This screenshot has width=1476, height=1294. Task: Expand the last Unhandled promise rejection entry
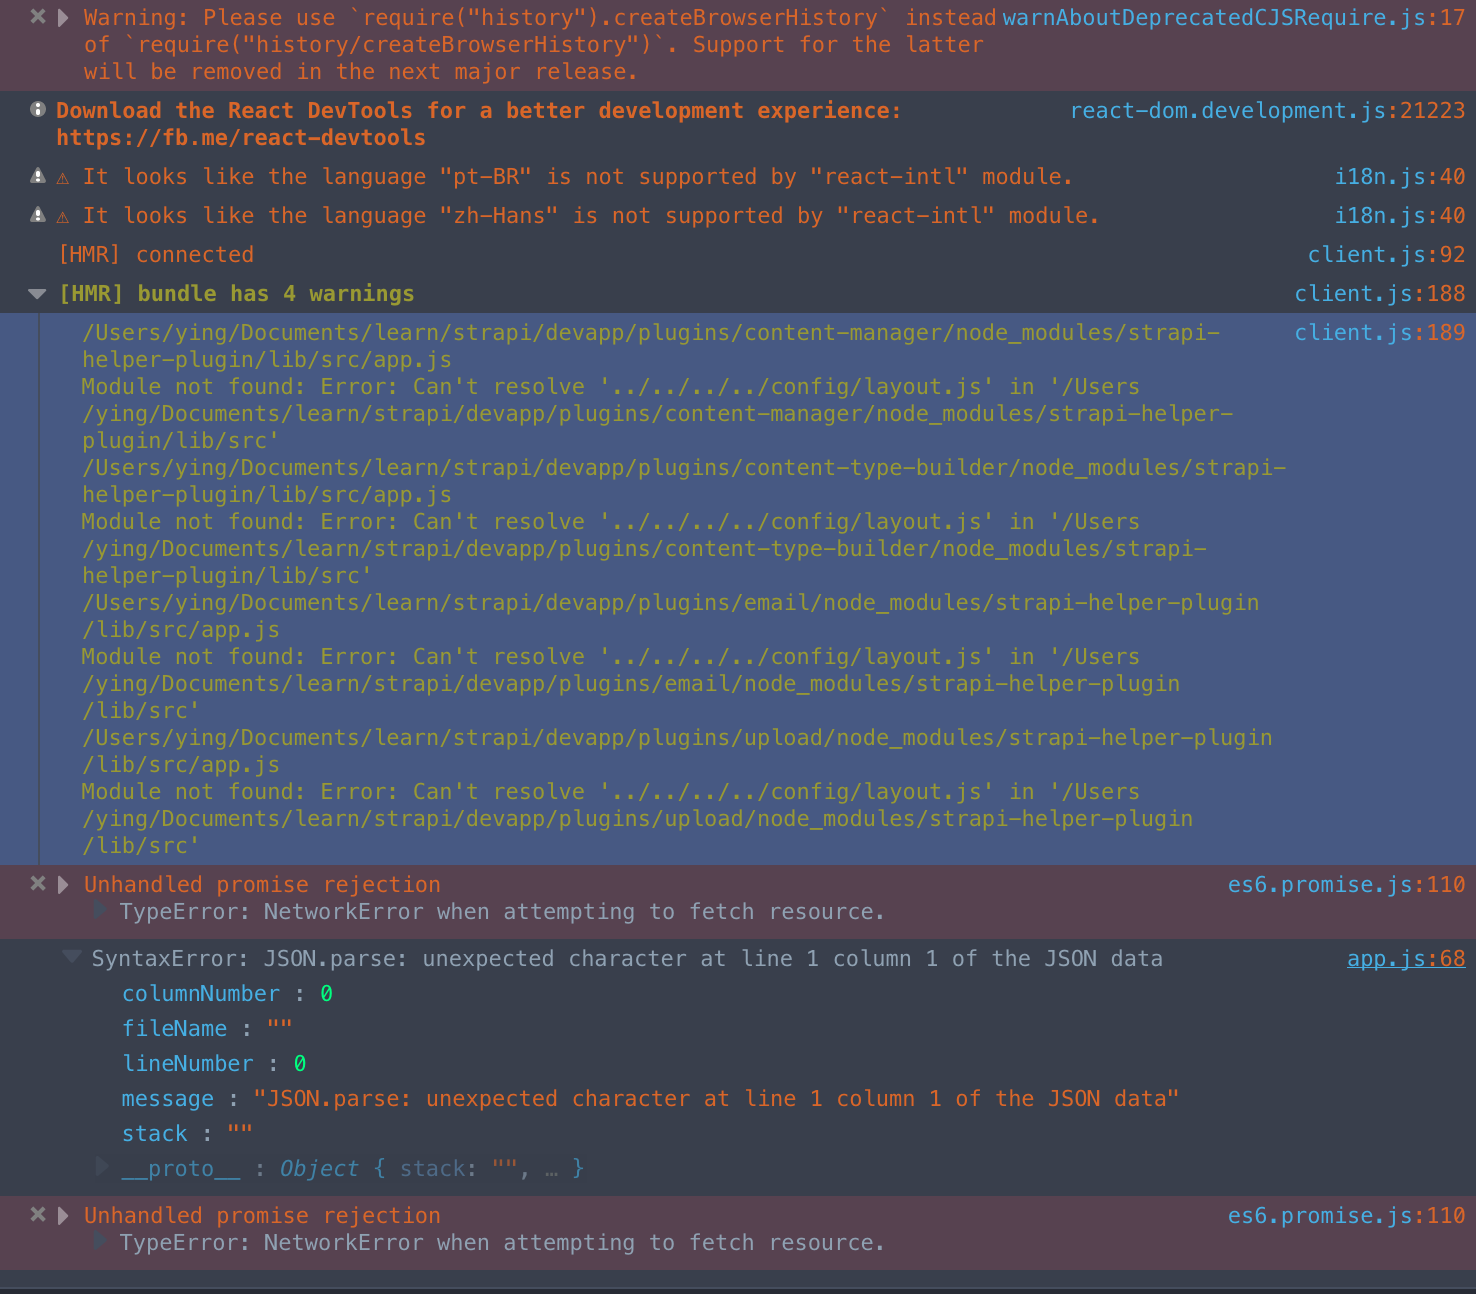63,1215
